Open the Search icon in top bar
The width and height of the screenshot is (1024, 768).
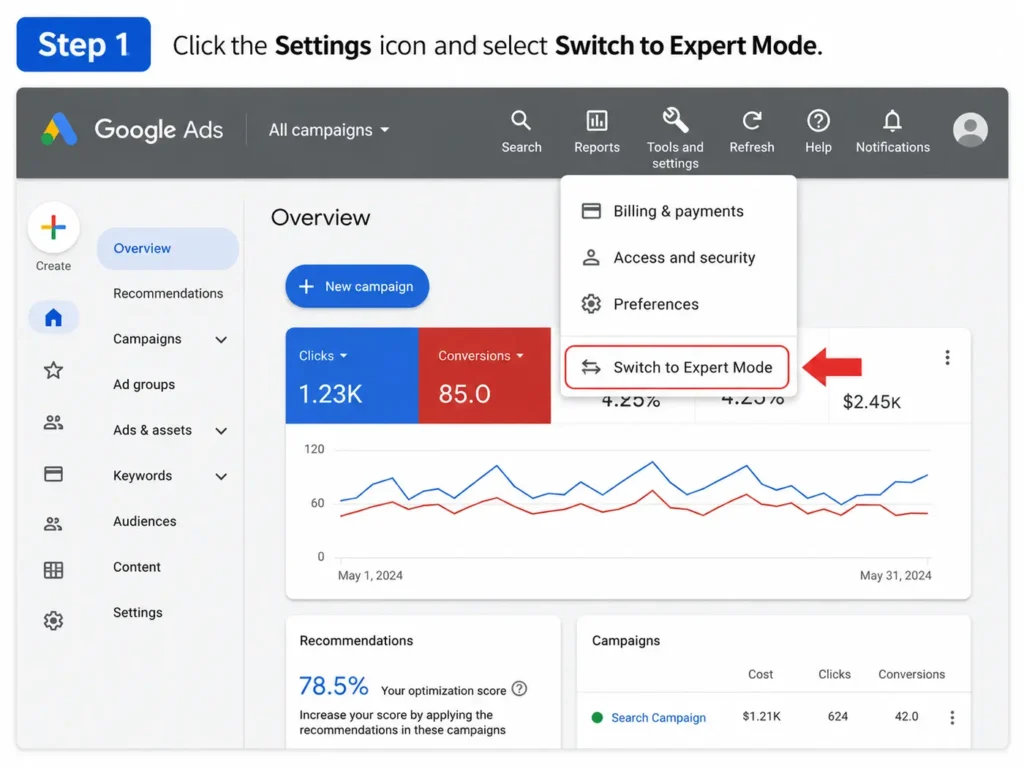pyautogui.click(x=520, y=121)
